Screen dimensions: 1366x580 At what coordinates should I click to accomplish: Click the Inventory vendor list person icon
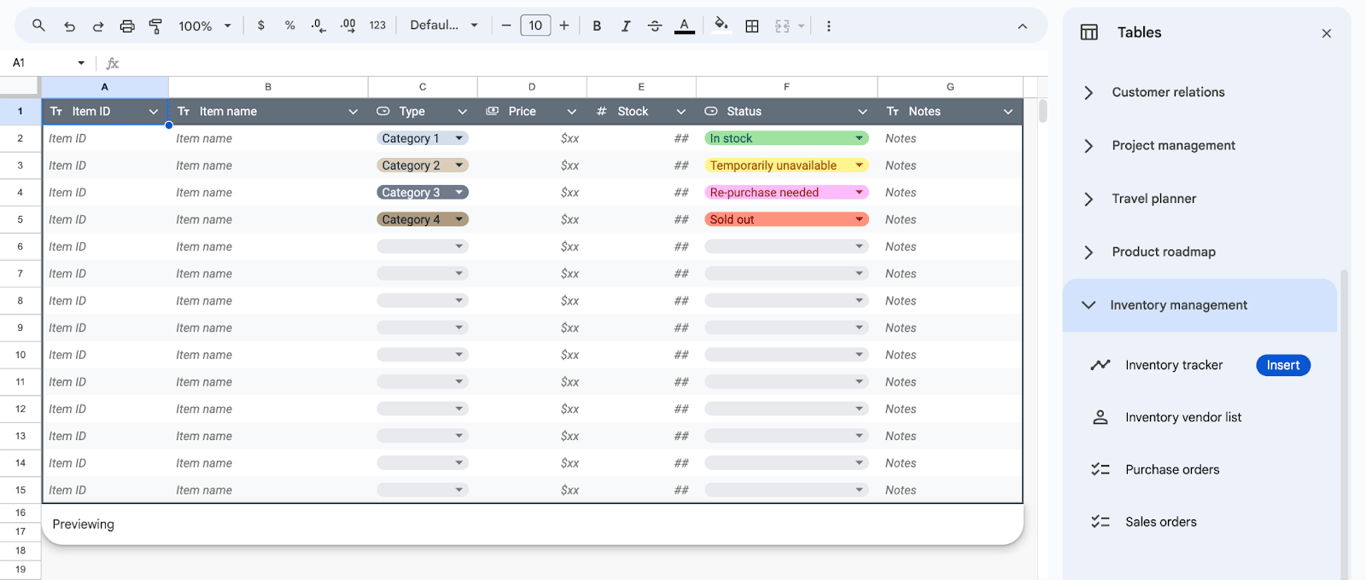pos(1100,417)
